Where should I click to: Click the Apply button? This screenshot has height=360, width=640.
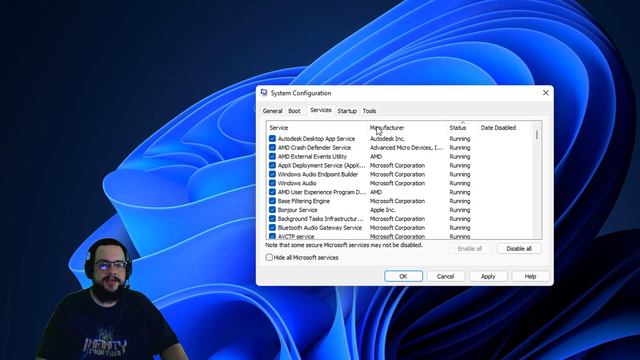pos(488,276)
